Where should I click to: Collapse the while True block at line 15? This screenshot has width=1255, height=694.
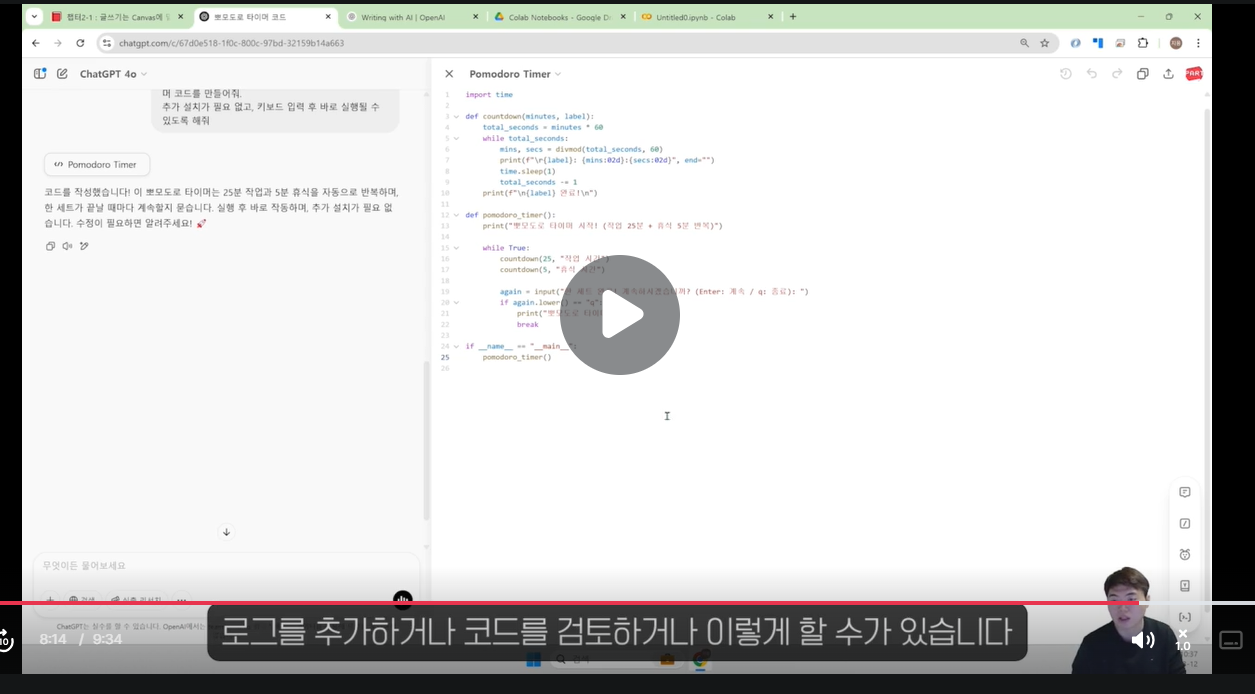457,248
